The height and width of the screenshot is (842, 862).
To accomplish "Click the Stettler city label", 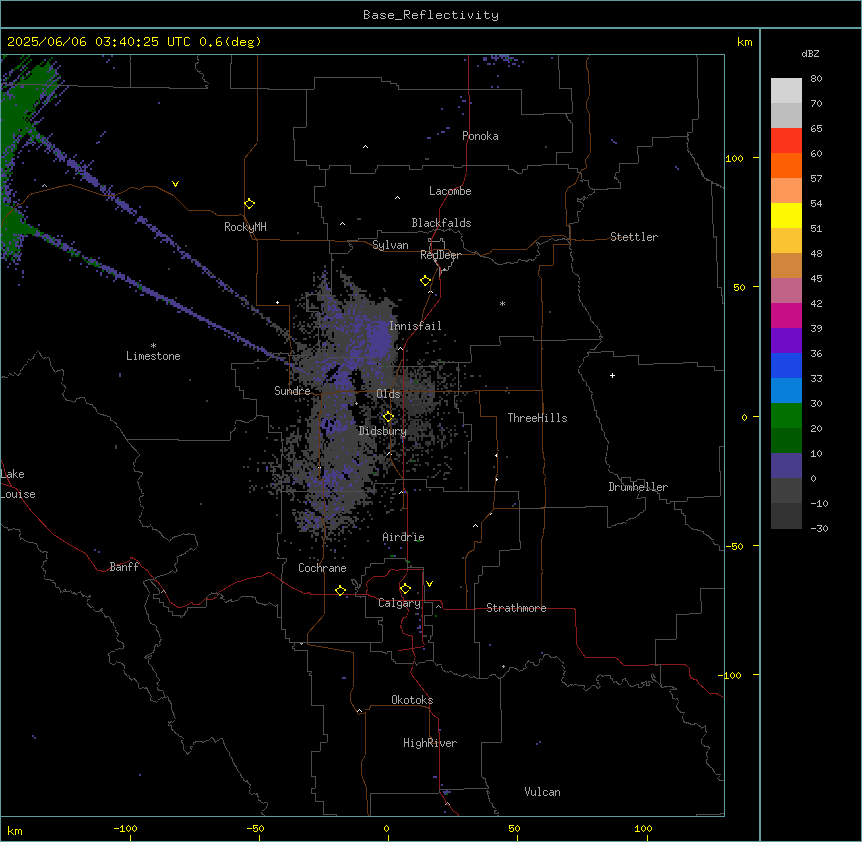I will pos(634,237).
